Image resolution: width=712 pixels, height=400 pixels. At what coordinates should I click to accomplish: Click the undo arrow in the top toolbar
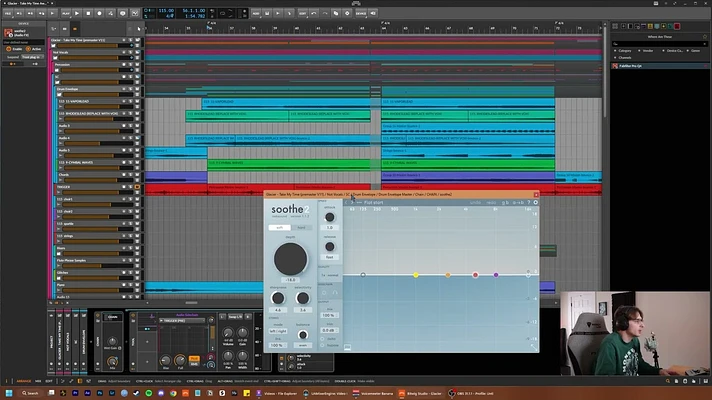click(x=314, y=14)
